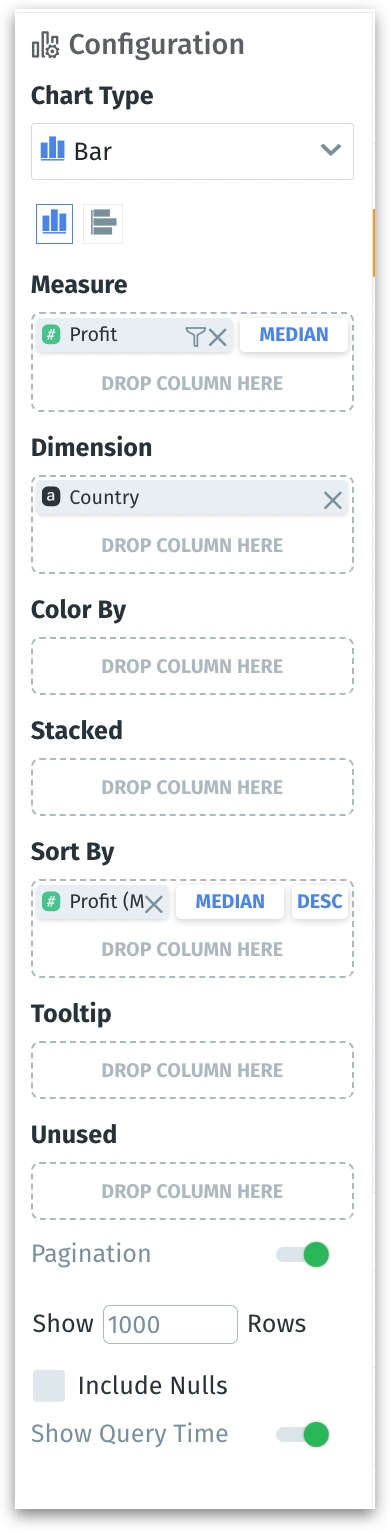Viewport: 391px width, 1531px height.
Task: Open MEDIAN aggregation in Measure
Action: tap(294, 335)
